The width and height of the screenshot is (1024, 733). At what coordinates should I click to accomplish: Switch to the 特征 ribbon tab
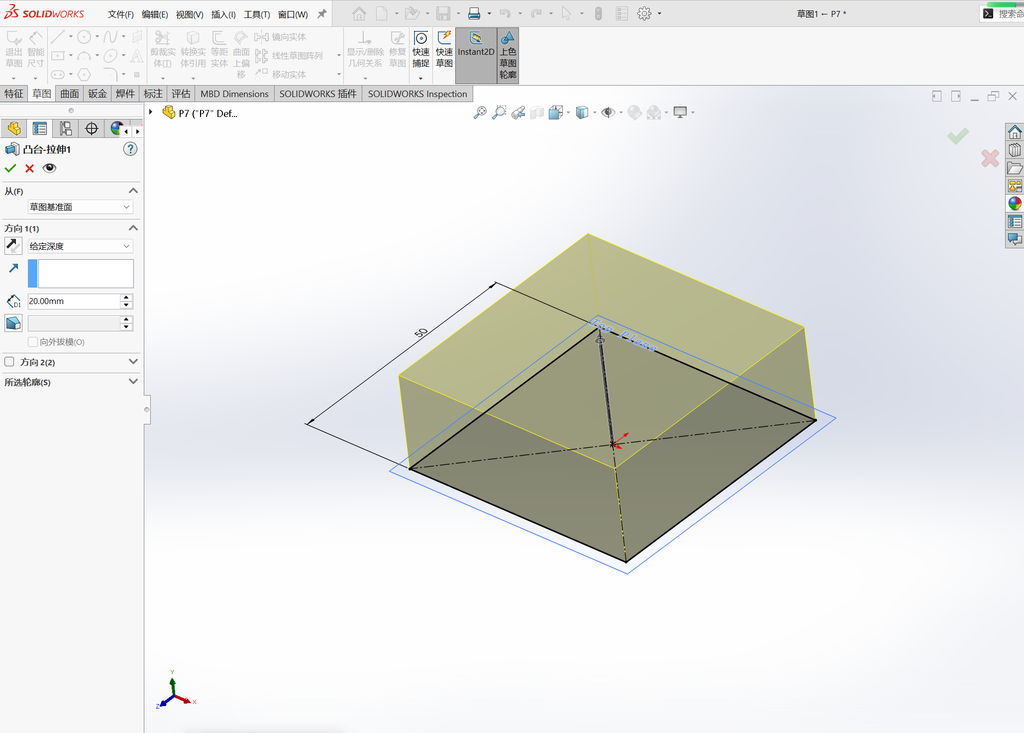tap(14, 93)
